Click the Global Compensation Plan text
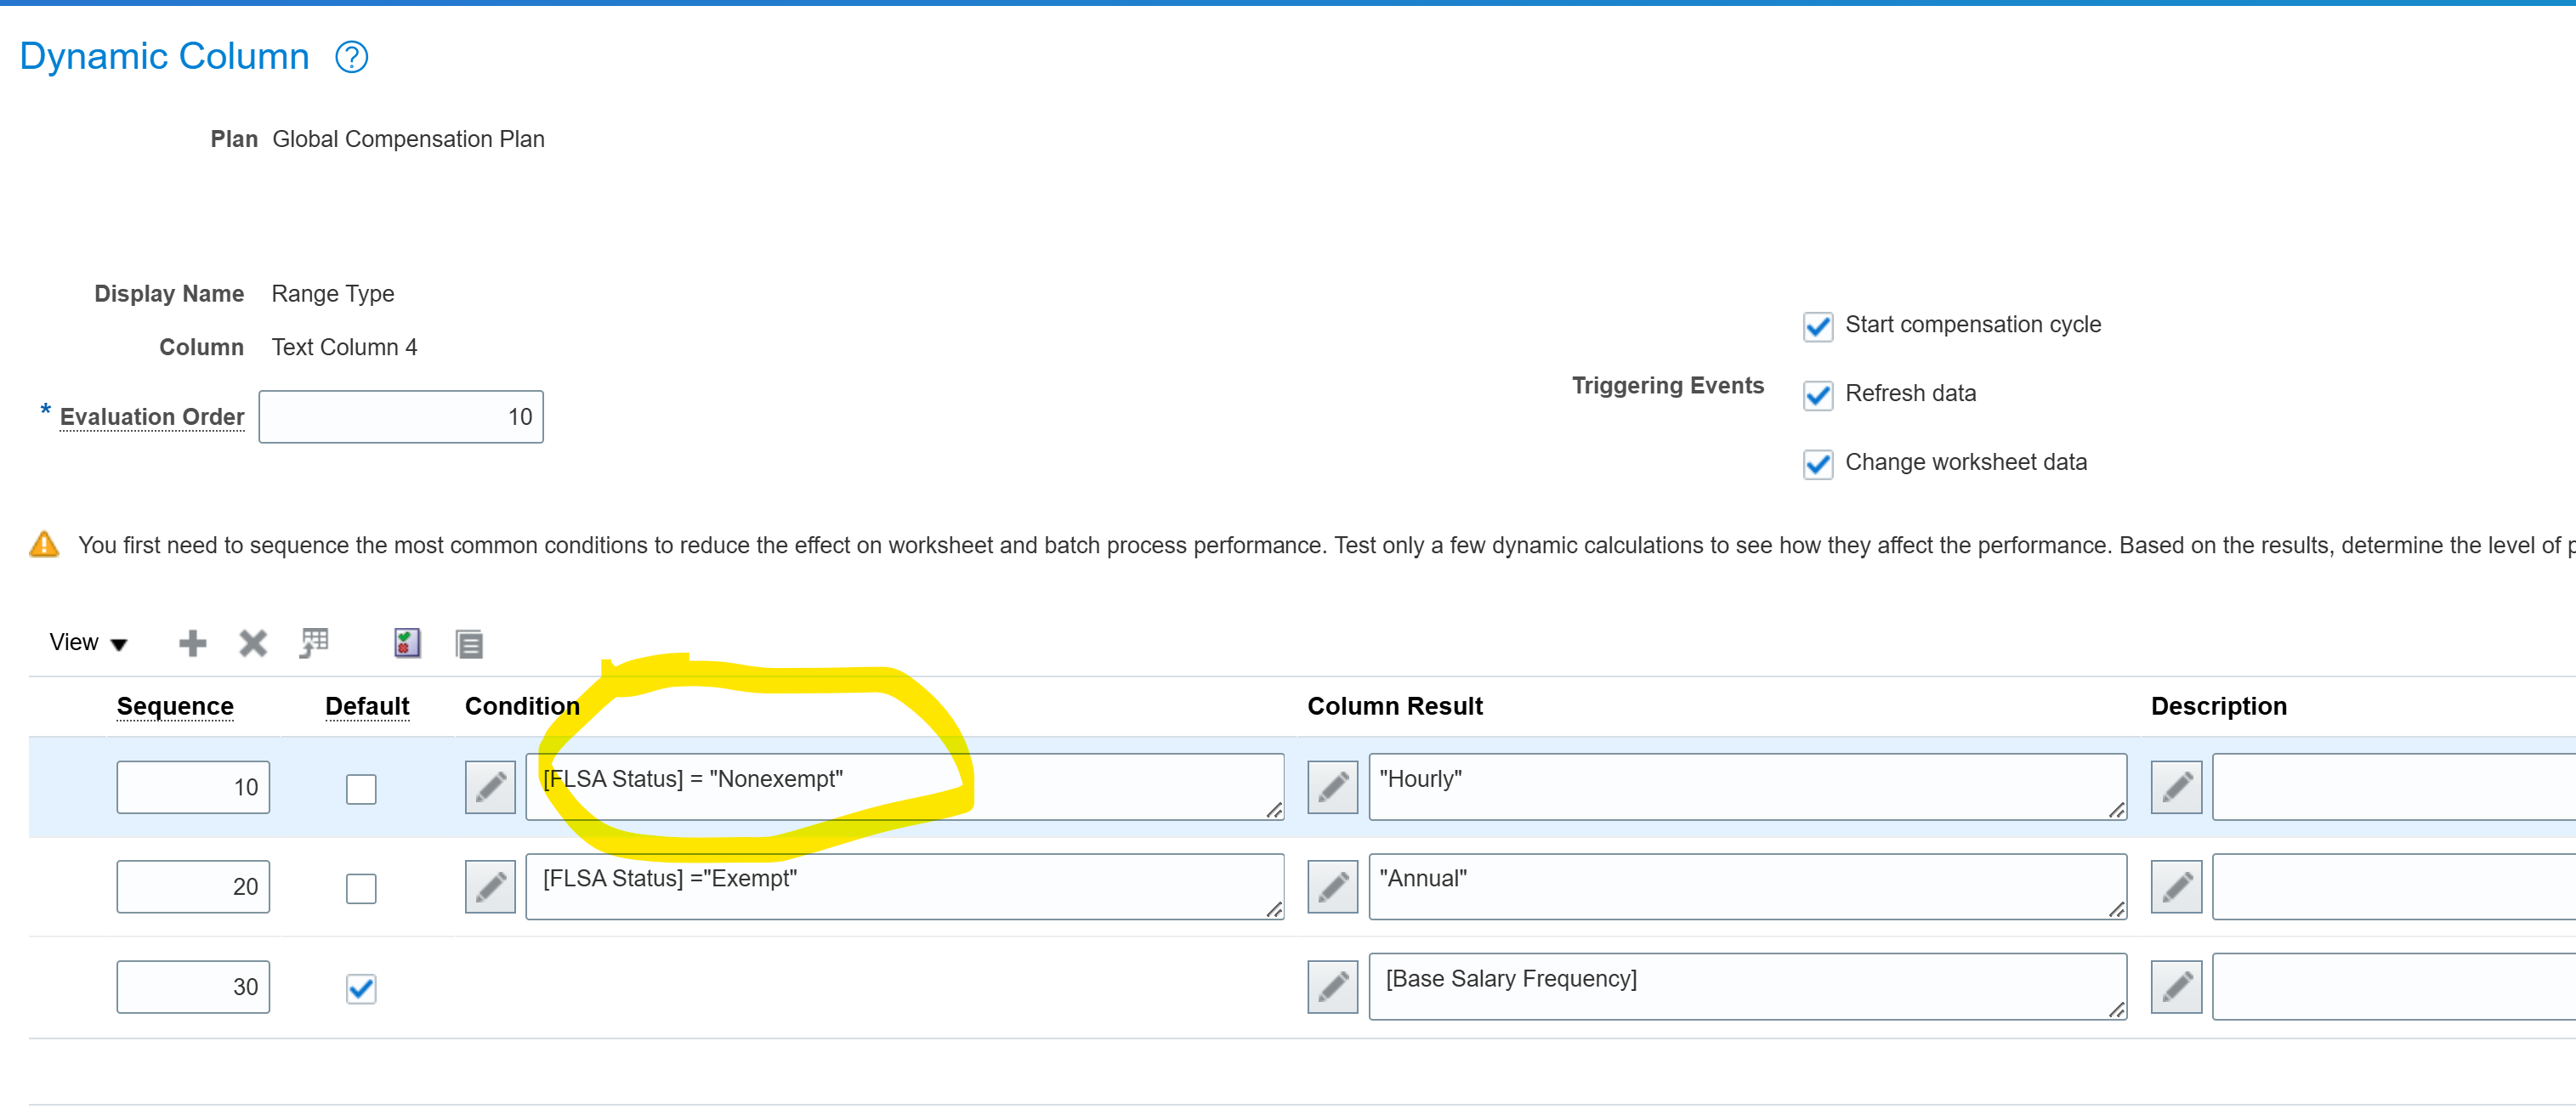2576x1109 pixels. pos(408,139)
